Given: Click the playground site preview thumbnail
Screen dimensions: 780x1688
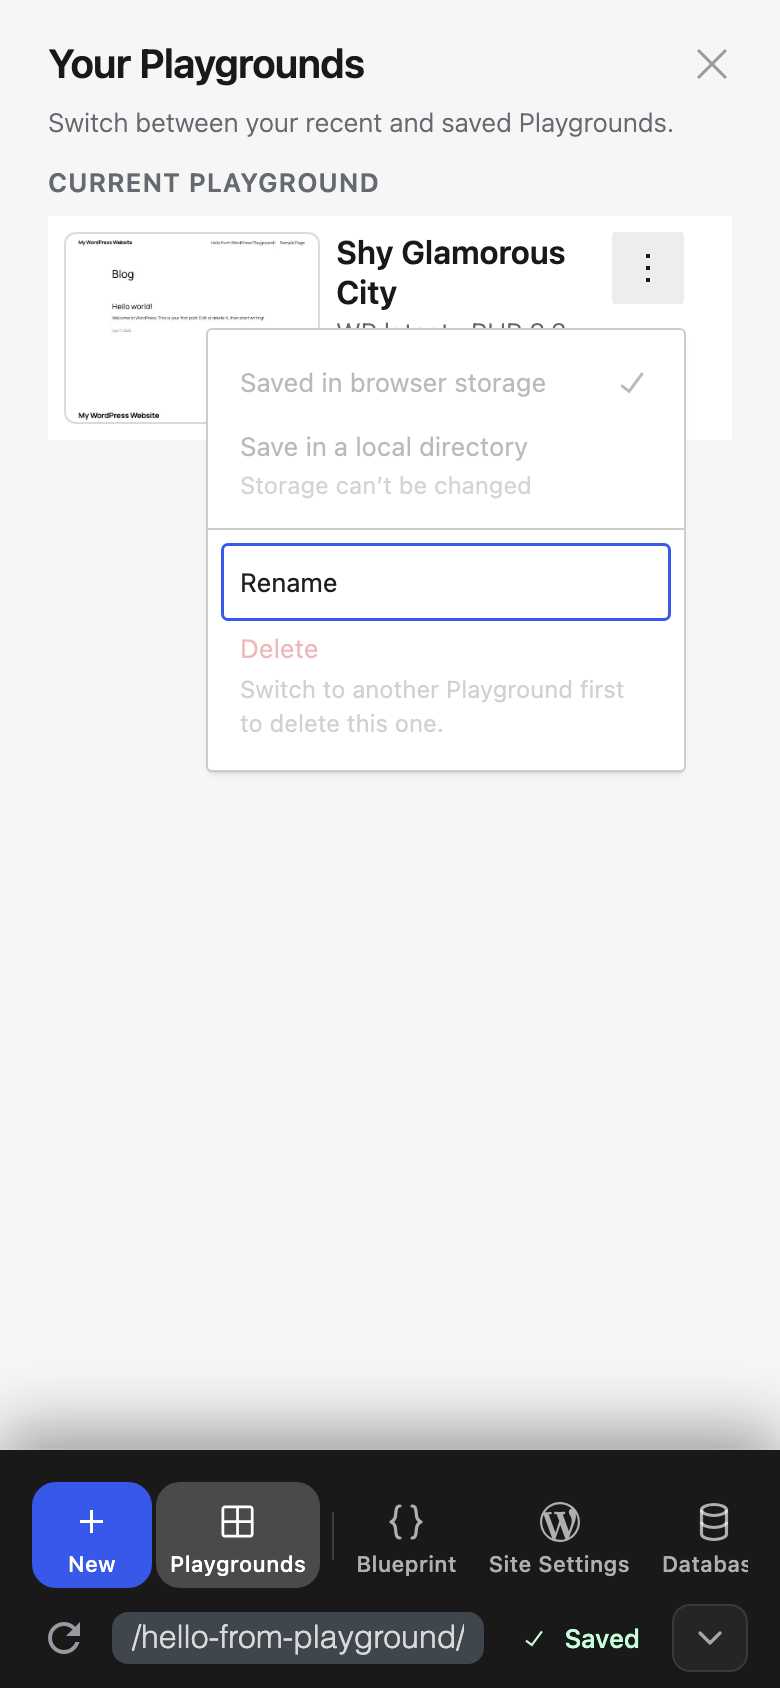Looking at the screenshot, I should [192, 328].
